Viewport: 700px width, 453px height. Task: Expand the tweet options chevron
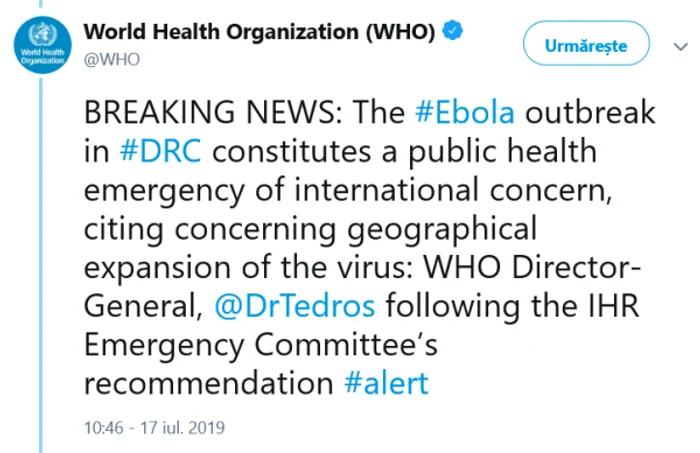coord(680,46)
